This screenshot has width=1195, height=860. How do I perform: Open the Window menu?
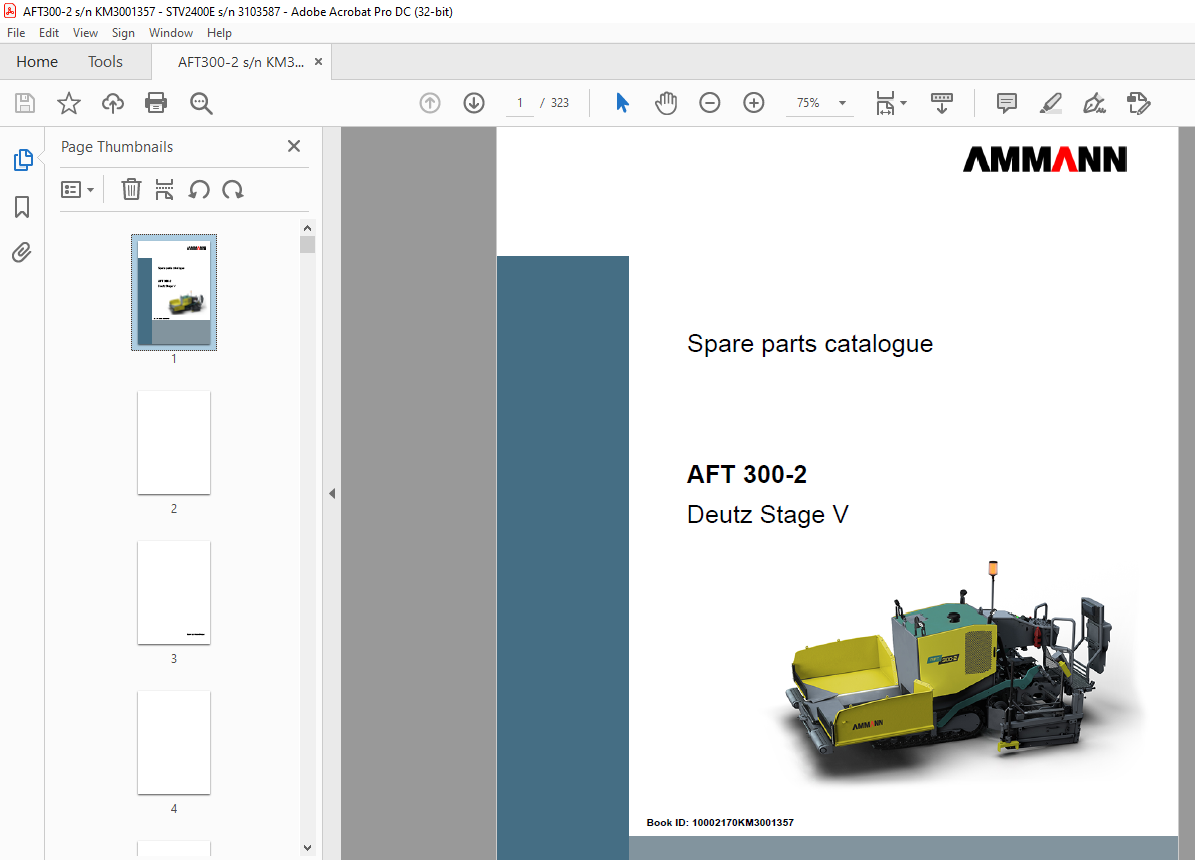coord(171,33)
